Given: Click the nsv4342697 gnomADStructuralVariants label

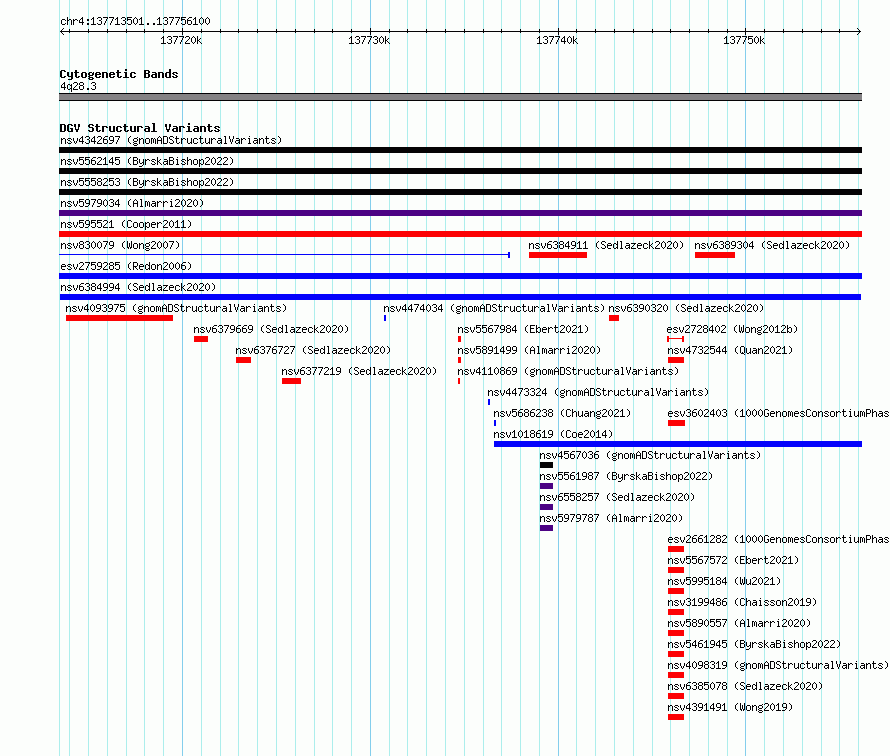Looking at the screenshot, I should pos(171,140).
